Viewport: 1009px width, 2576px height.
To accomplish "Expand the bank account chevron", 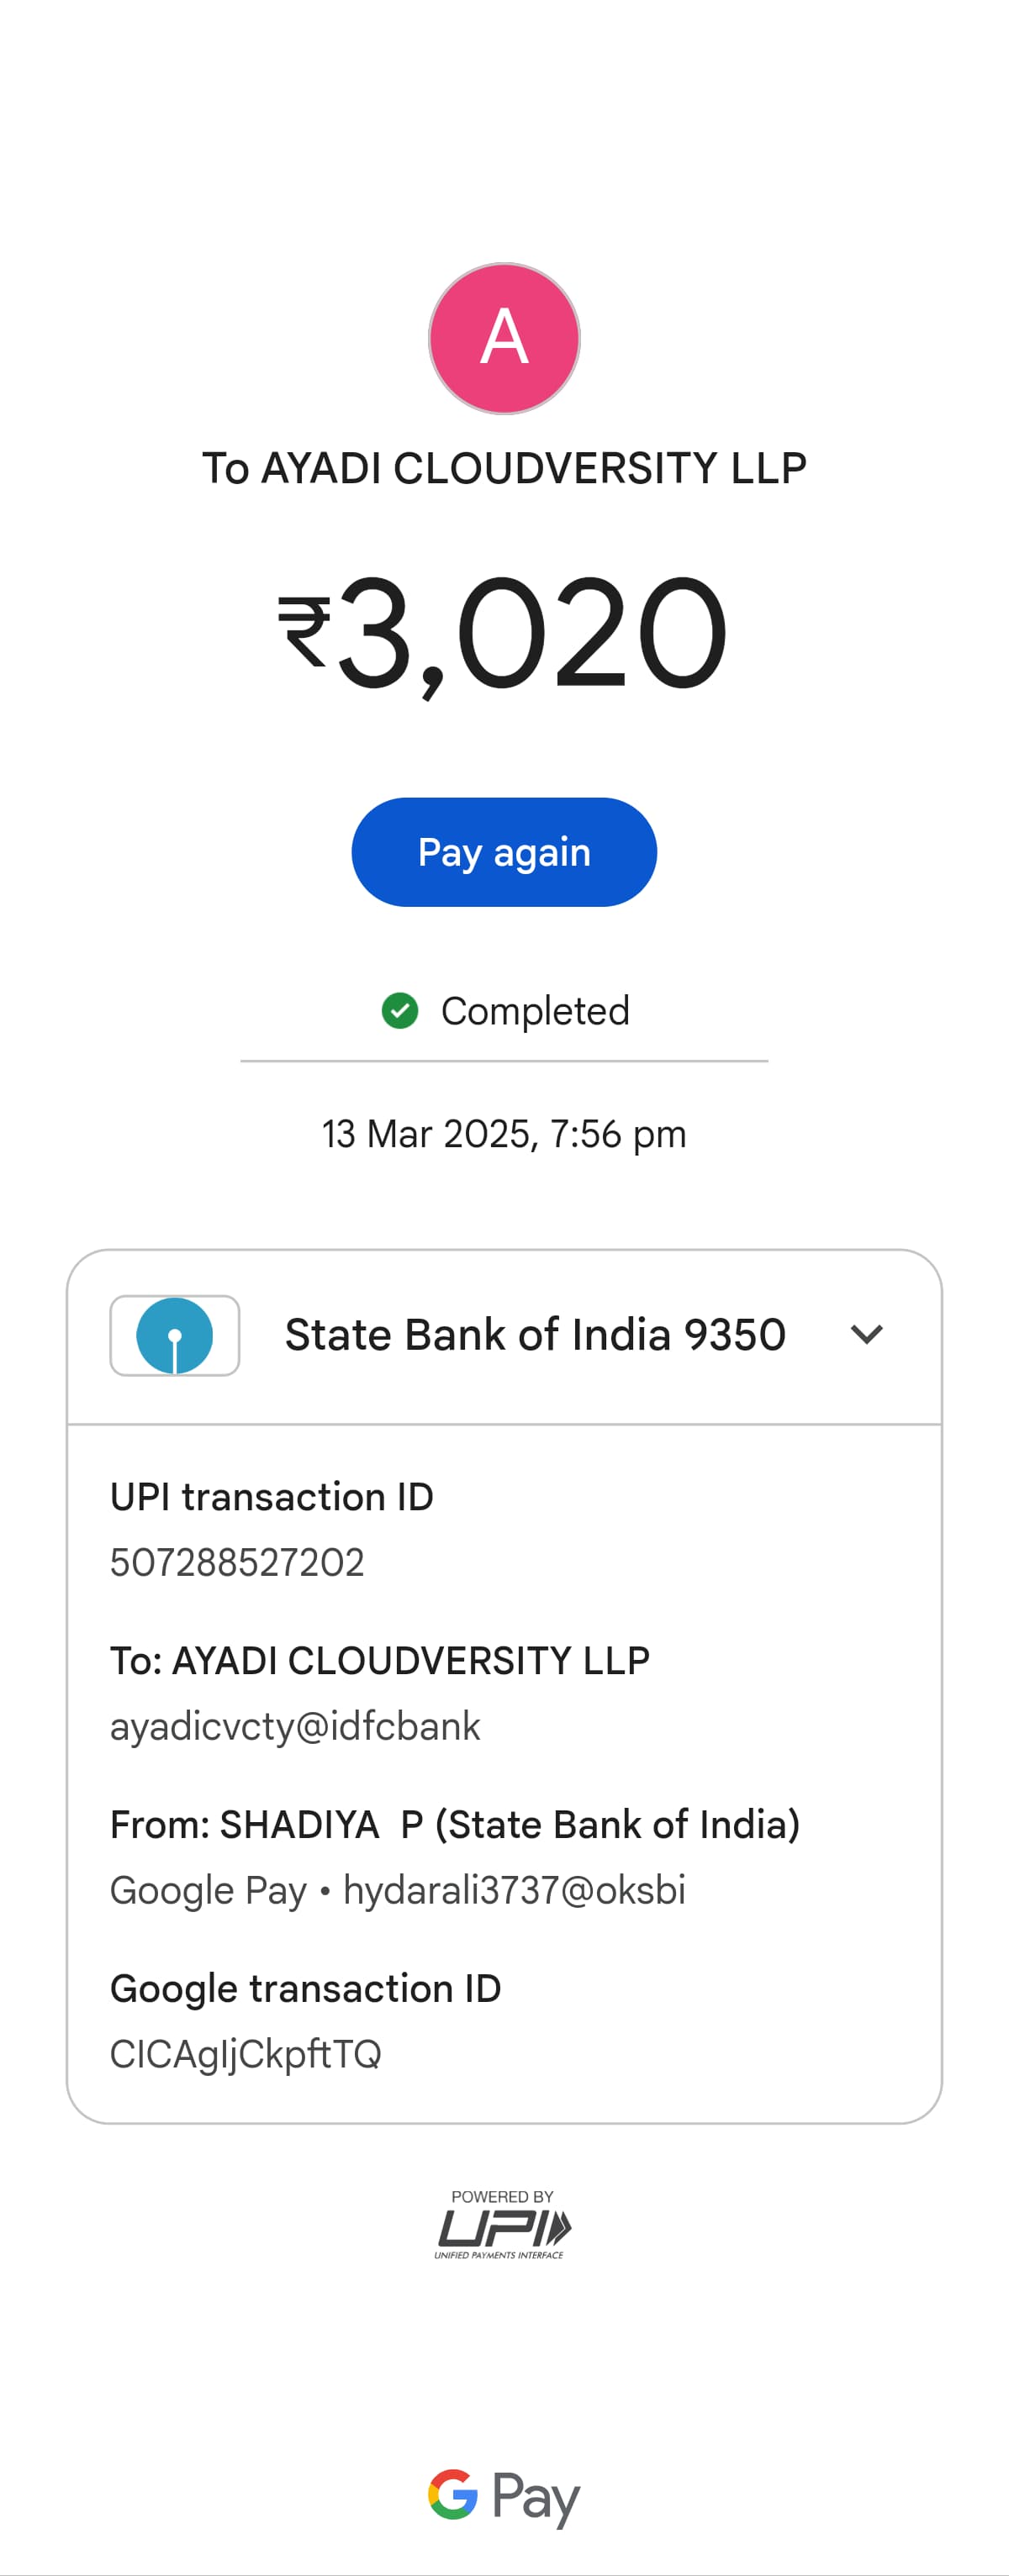I will [866, 1334].
